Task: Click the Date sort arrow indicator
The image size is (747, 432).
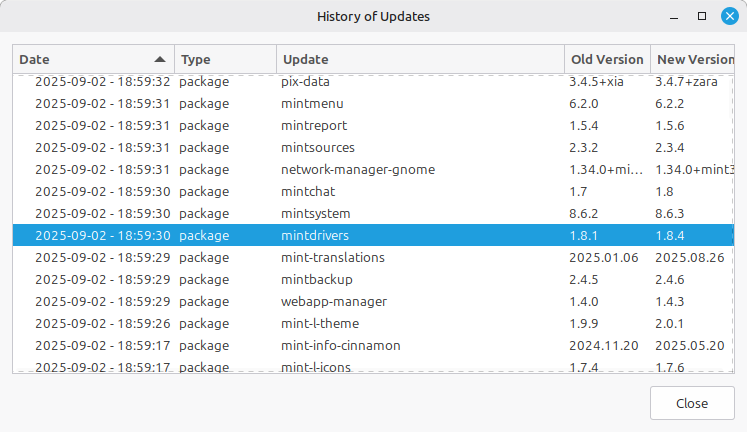Action: (160, 60)
